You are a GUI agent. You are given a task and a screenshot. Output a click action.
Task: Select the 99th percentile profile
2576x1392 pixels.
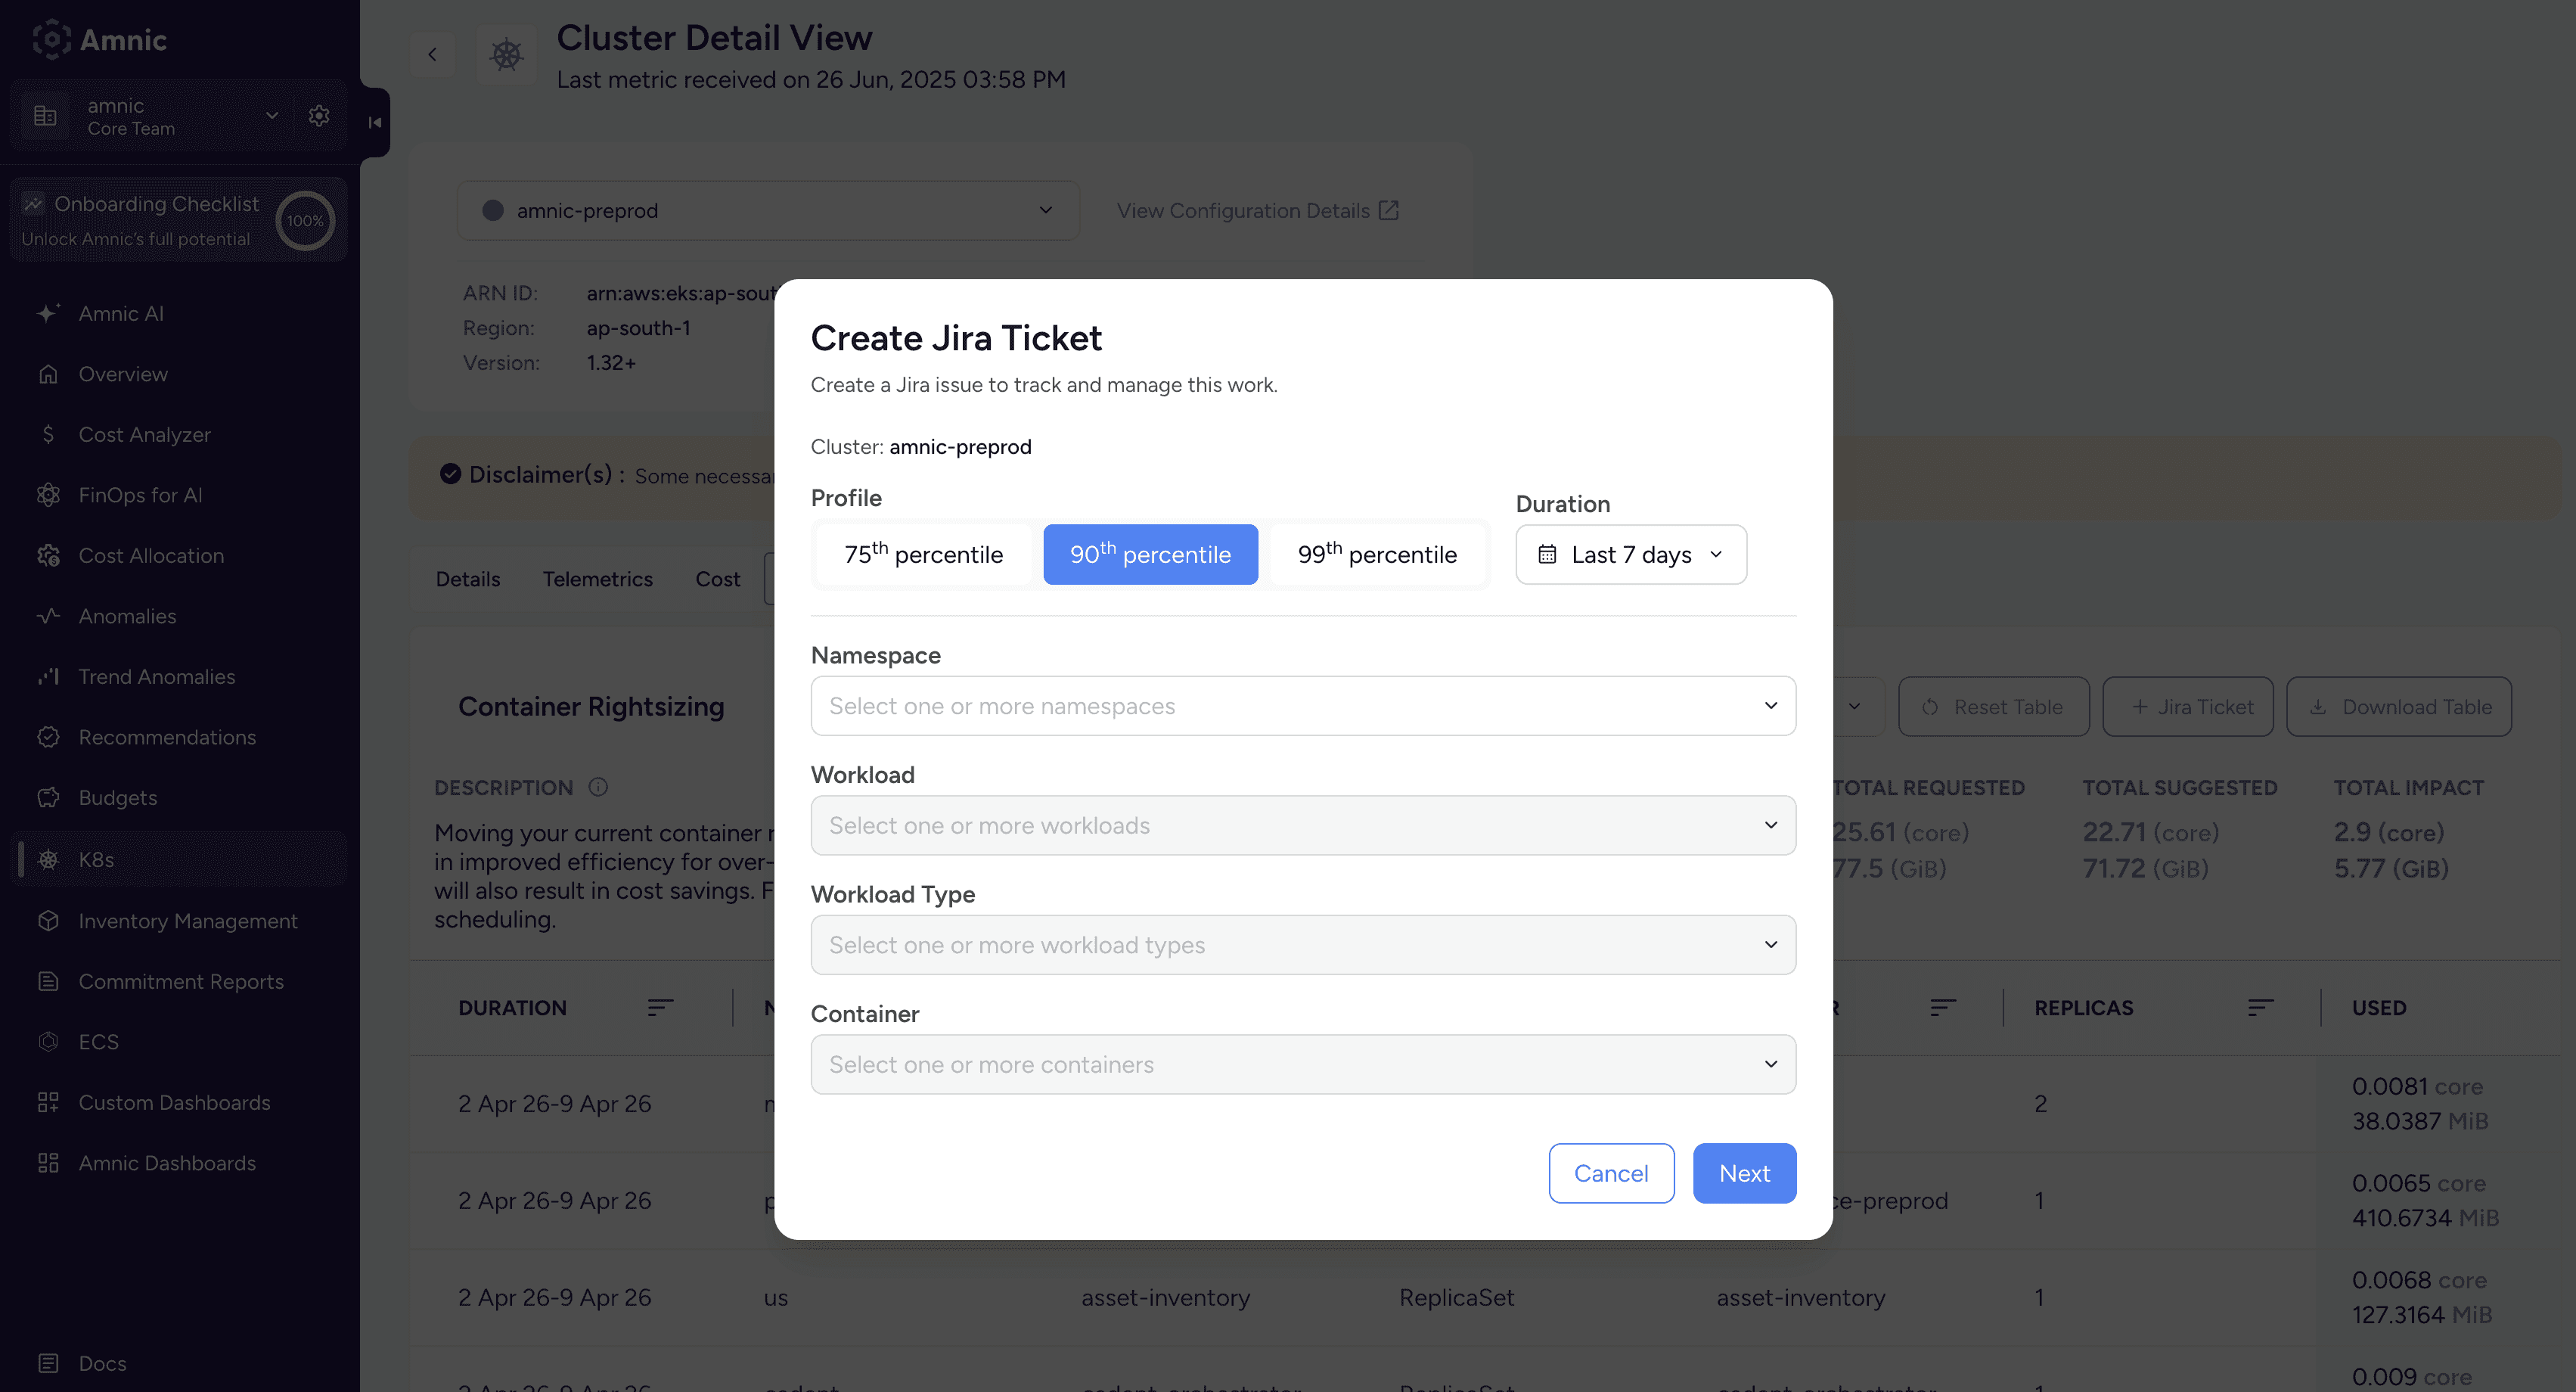(1377, 554)
